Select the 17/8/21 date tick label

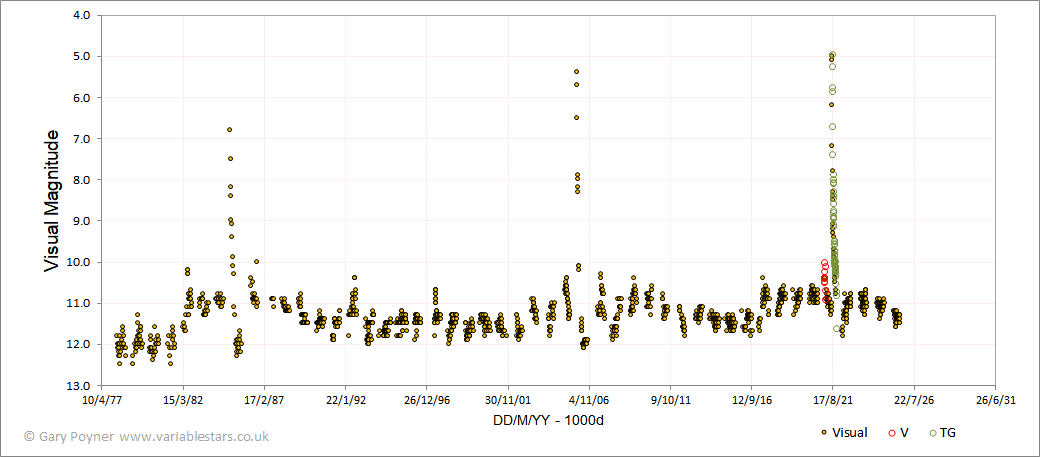pyautogui.click(x=832, y=400)
